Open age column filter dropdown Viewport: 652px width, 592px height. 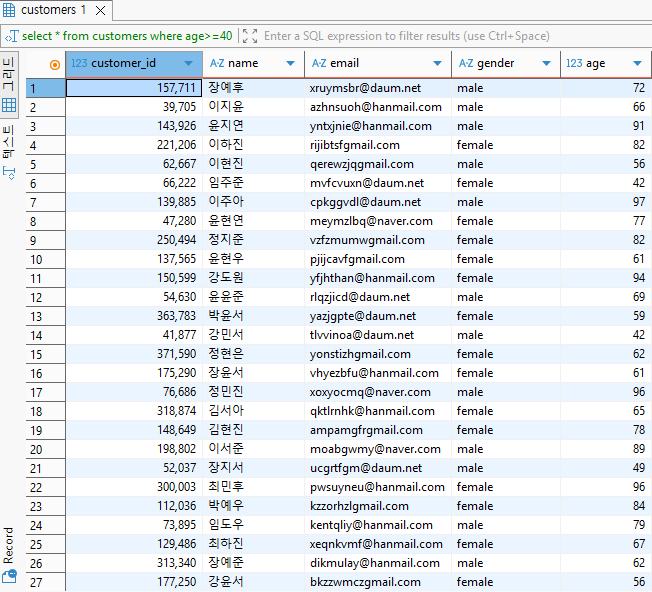(637, 64)
